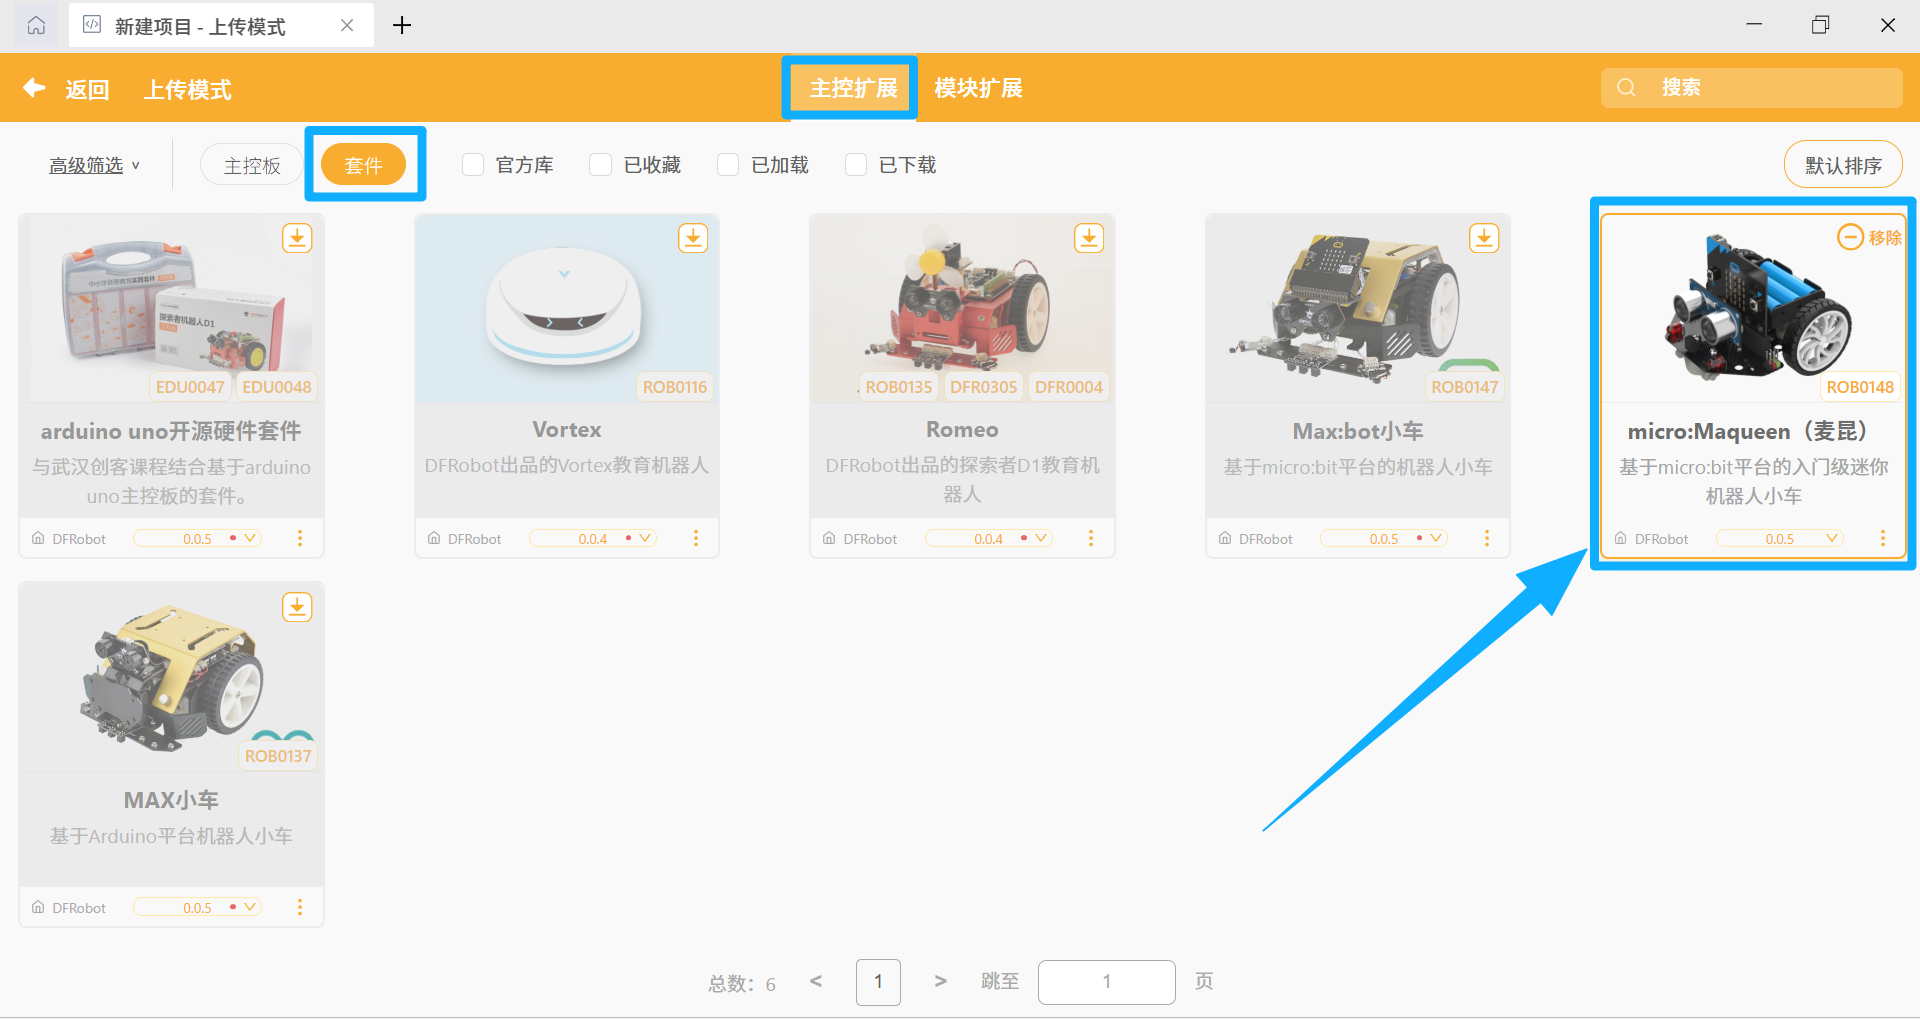Select the MAX小车 thumbnail image
Screen dimensions: 1920x1019
[x=172, y=677]
